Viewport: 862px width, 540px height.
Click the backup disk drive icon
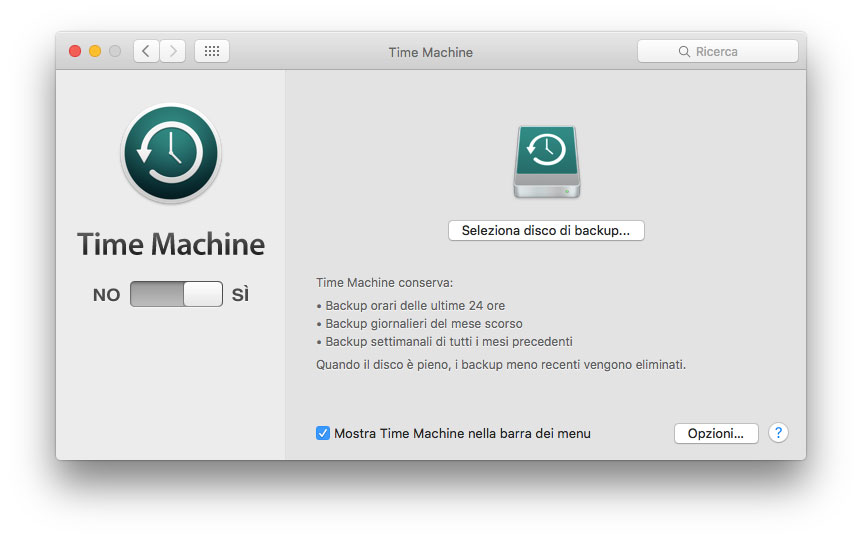point(547,162)
